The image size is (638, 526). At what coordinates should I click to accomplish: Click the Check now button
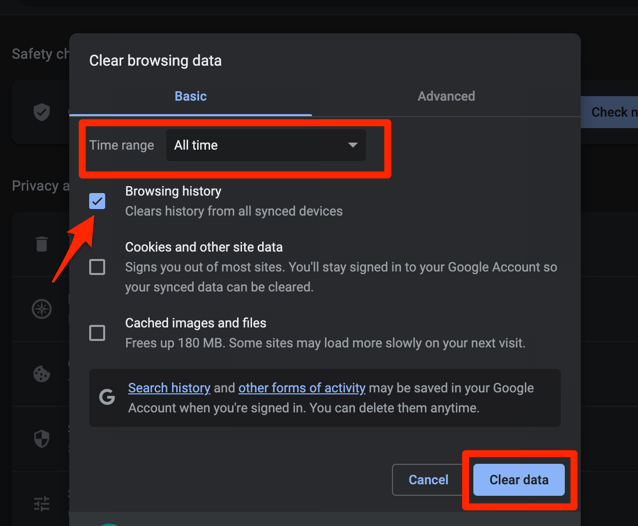pos(610,112)
